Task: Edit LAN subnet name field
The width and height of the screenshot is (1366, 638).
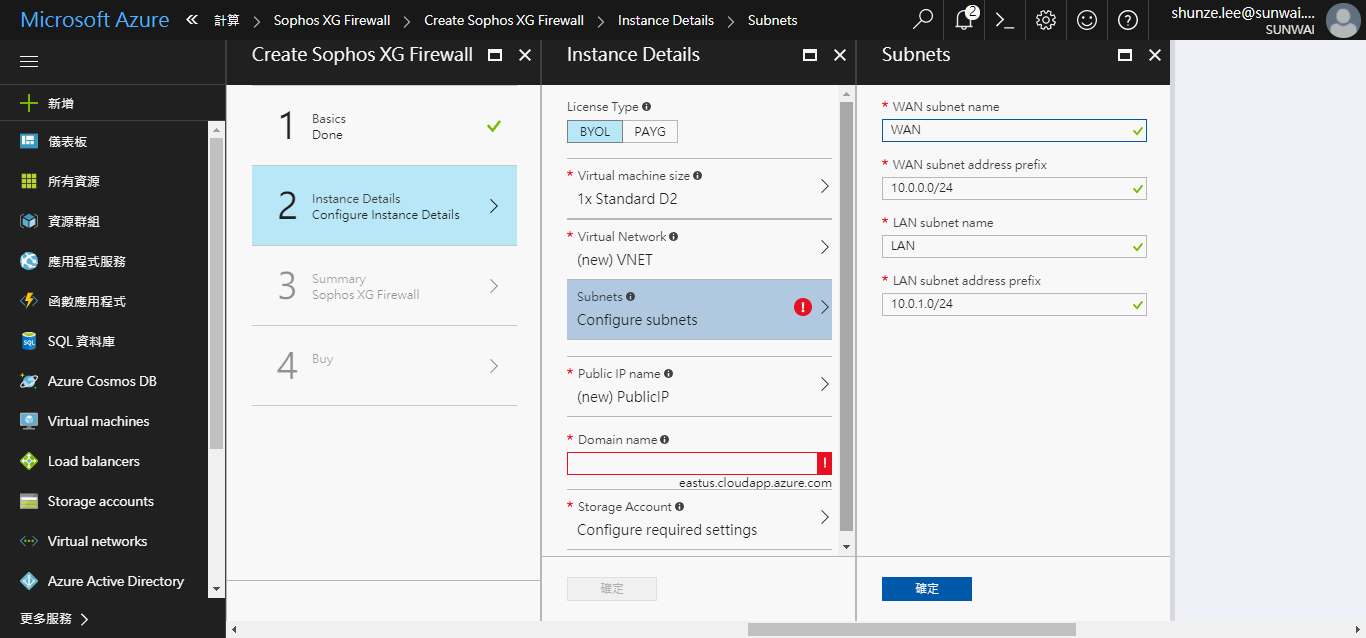Action: 1014,246
